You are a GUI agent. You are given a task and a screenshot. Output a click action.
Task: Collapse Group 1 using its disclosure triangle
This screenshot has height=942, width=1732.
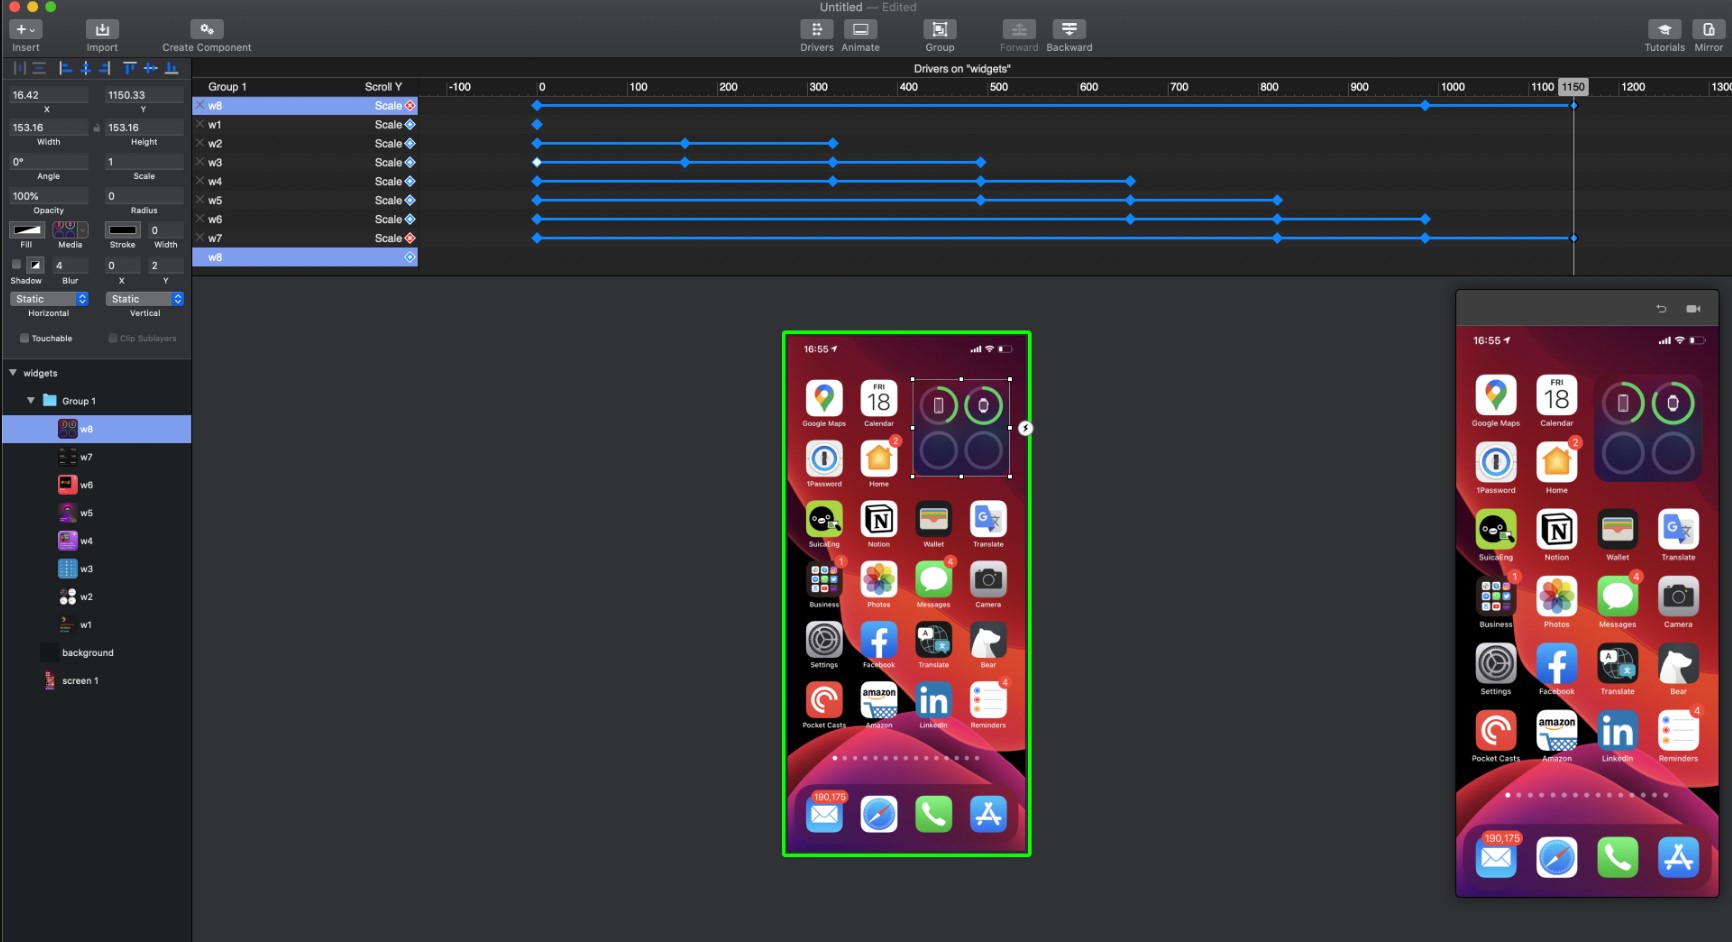31,400
